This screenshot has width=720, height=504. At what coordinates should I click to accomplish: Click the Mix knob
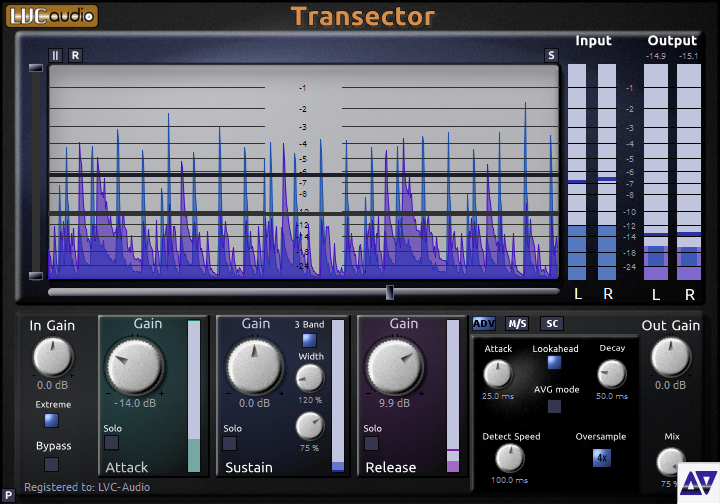(x=670, y=462)
